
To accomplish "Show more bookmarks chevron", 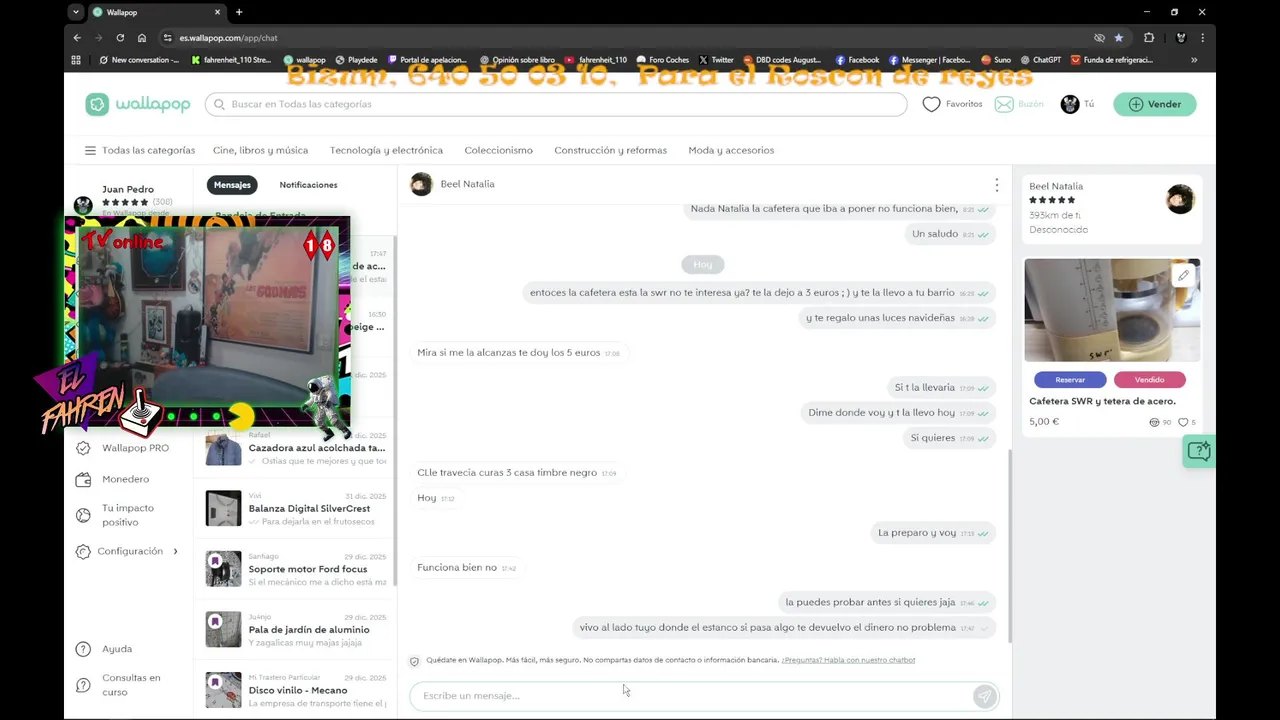I will click(1194, 60).
